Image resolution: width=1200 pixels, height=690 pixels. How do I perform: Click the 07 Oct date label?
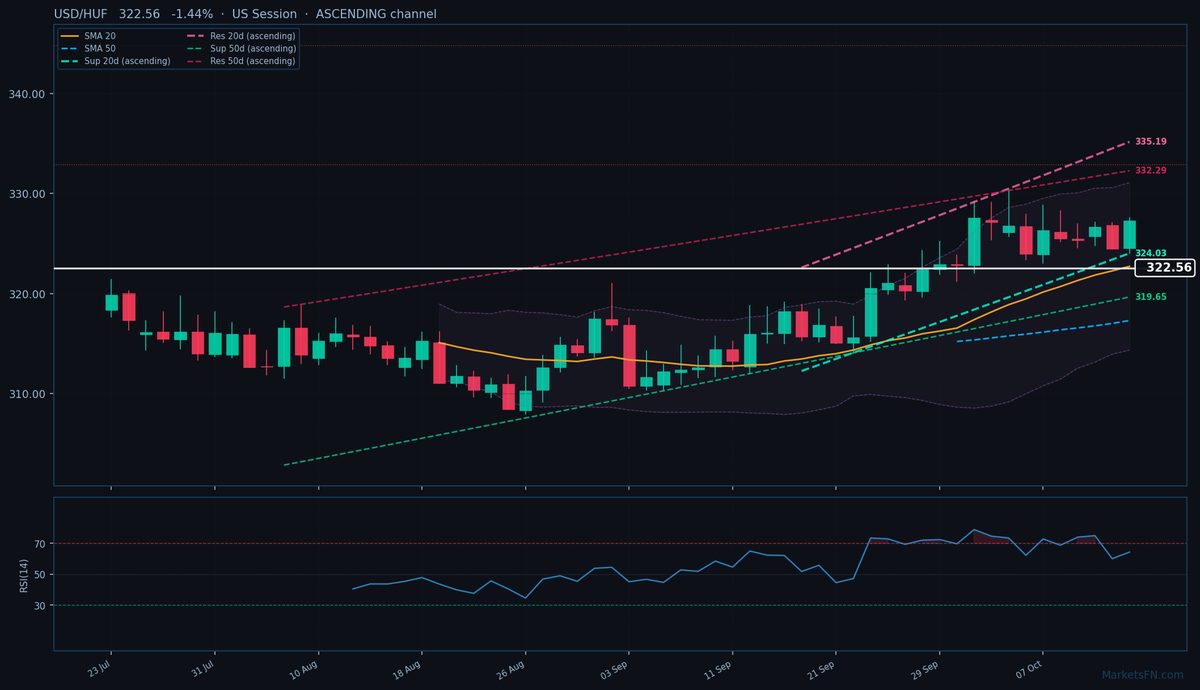(x=1030, y=670)
